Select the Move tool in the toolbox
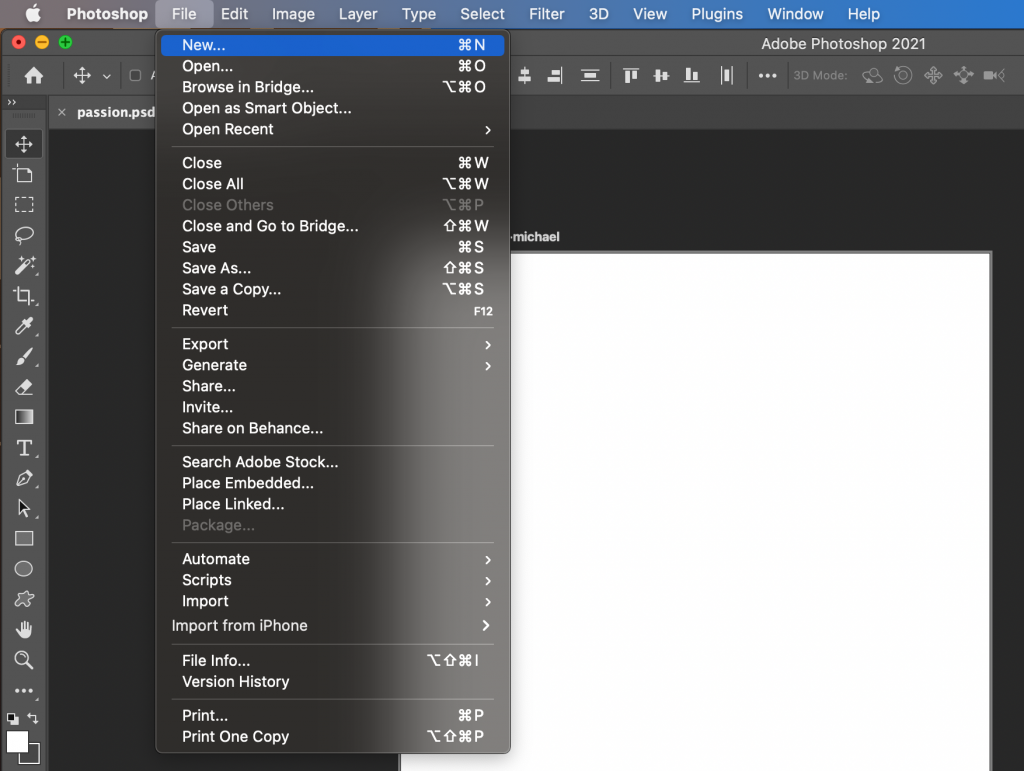The height and width of the screenshot is (771, 1024). pos(24,144)
